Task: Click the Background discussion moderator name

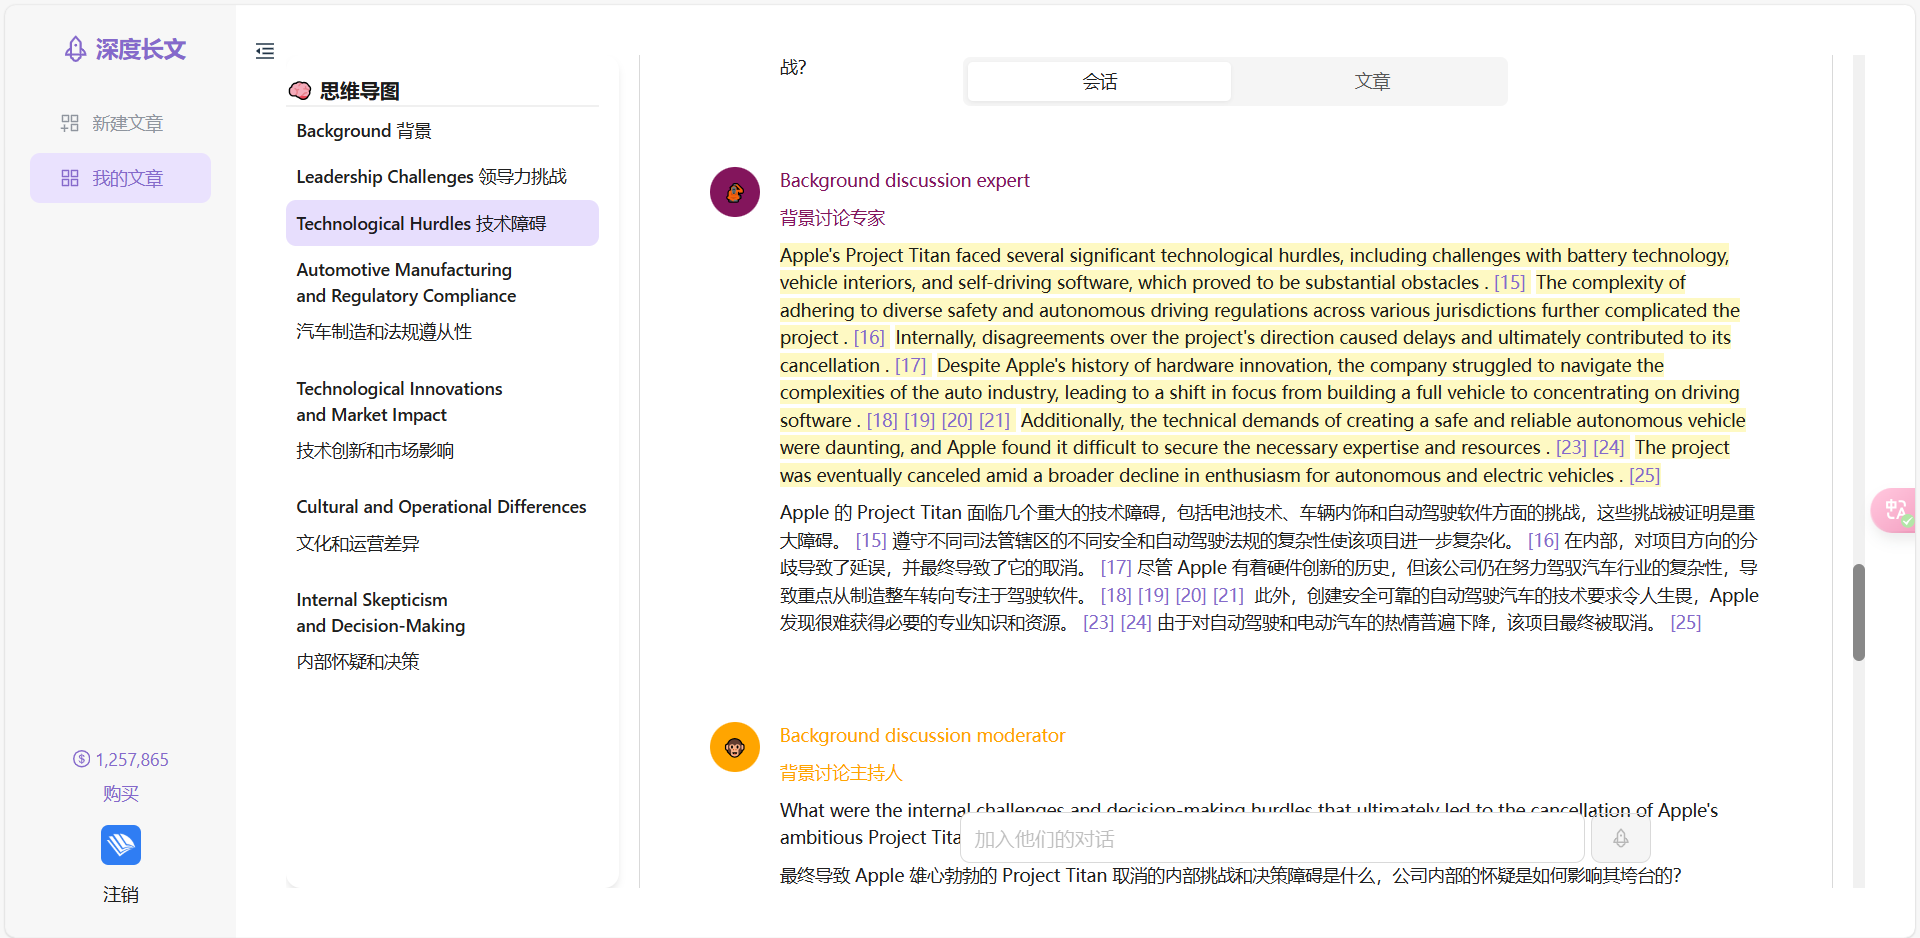Action: (x=922, y=736)
